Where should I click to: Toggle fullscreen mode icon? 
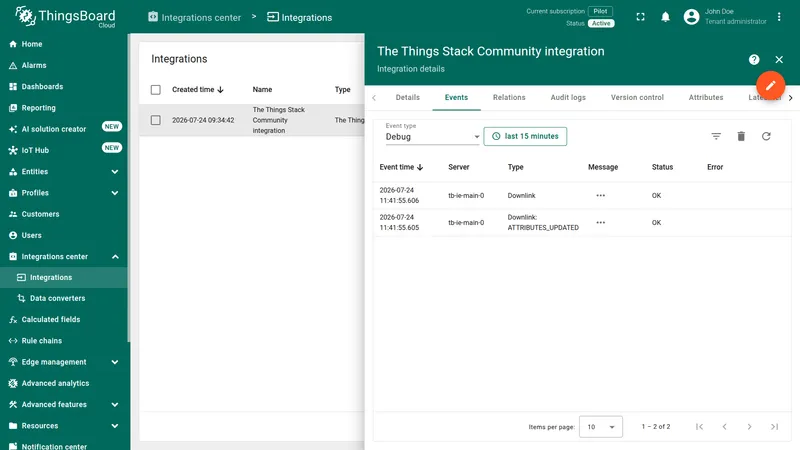coord(640,17)
